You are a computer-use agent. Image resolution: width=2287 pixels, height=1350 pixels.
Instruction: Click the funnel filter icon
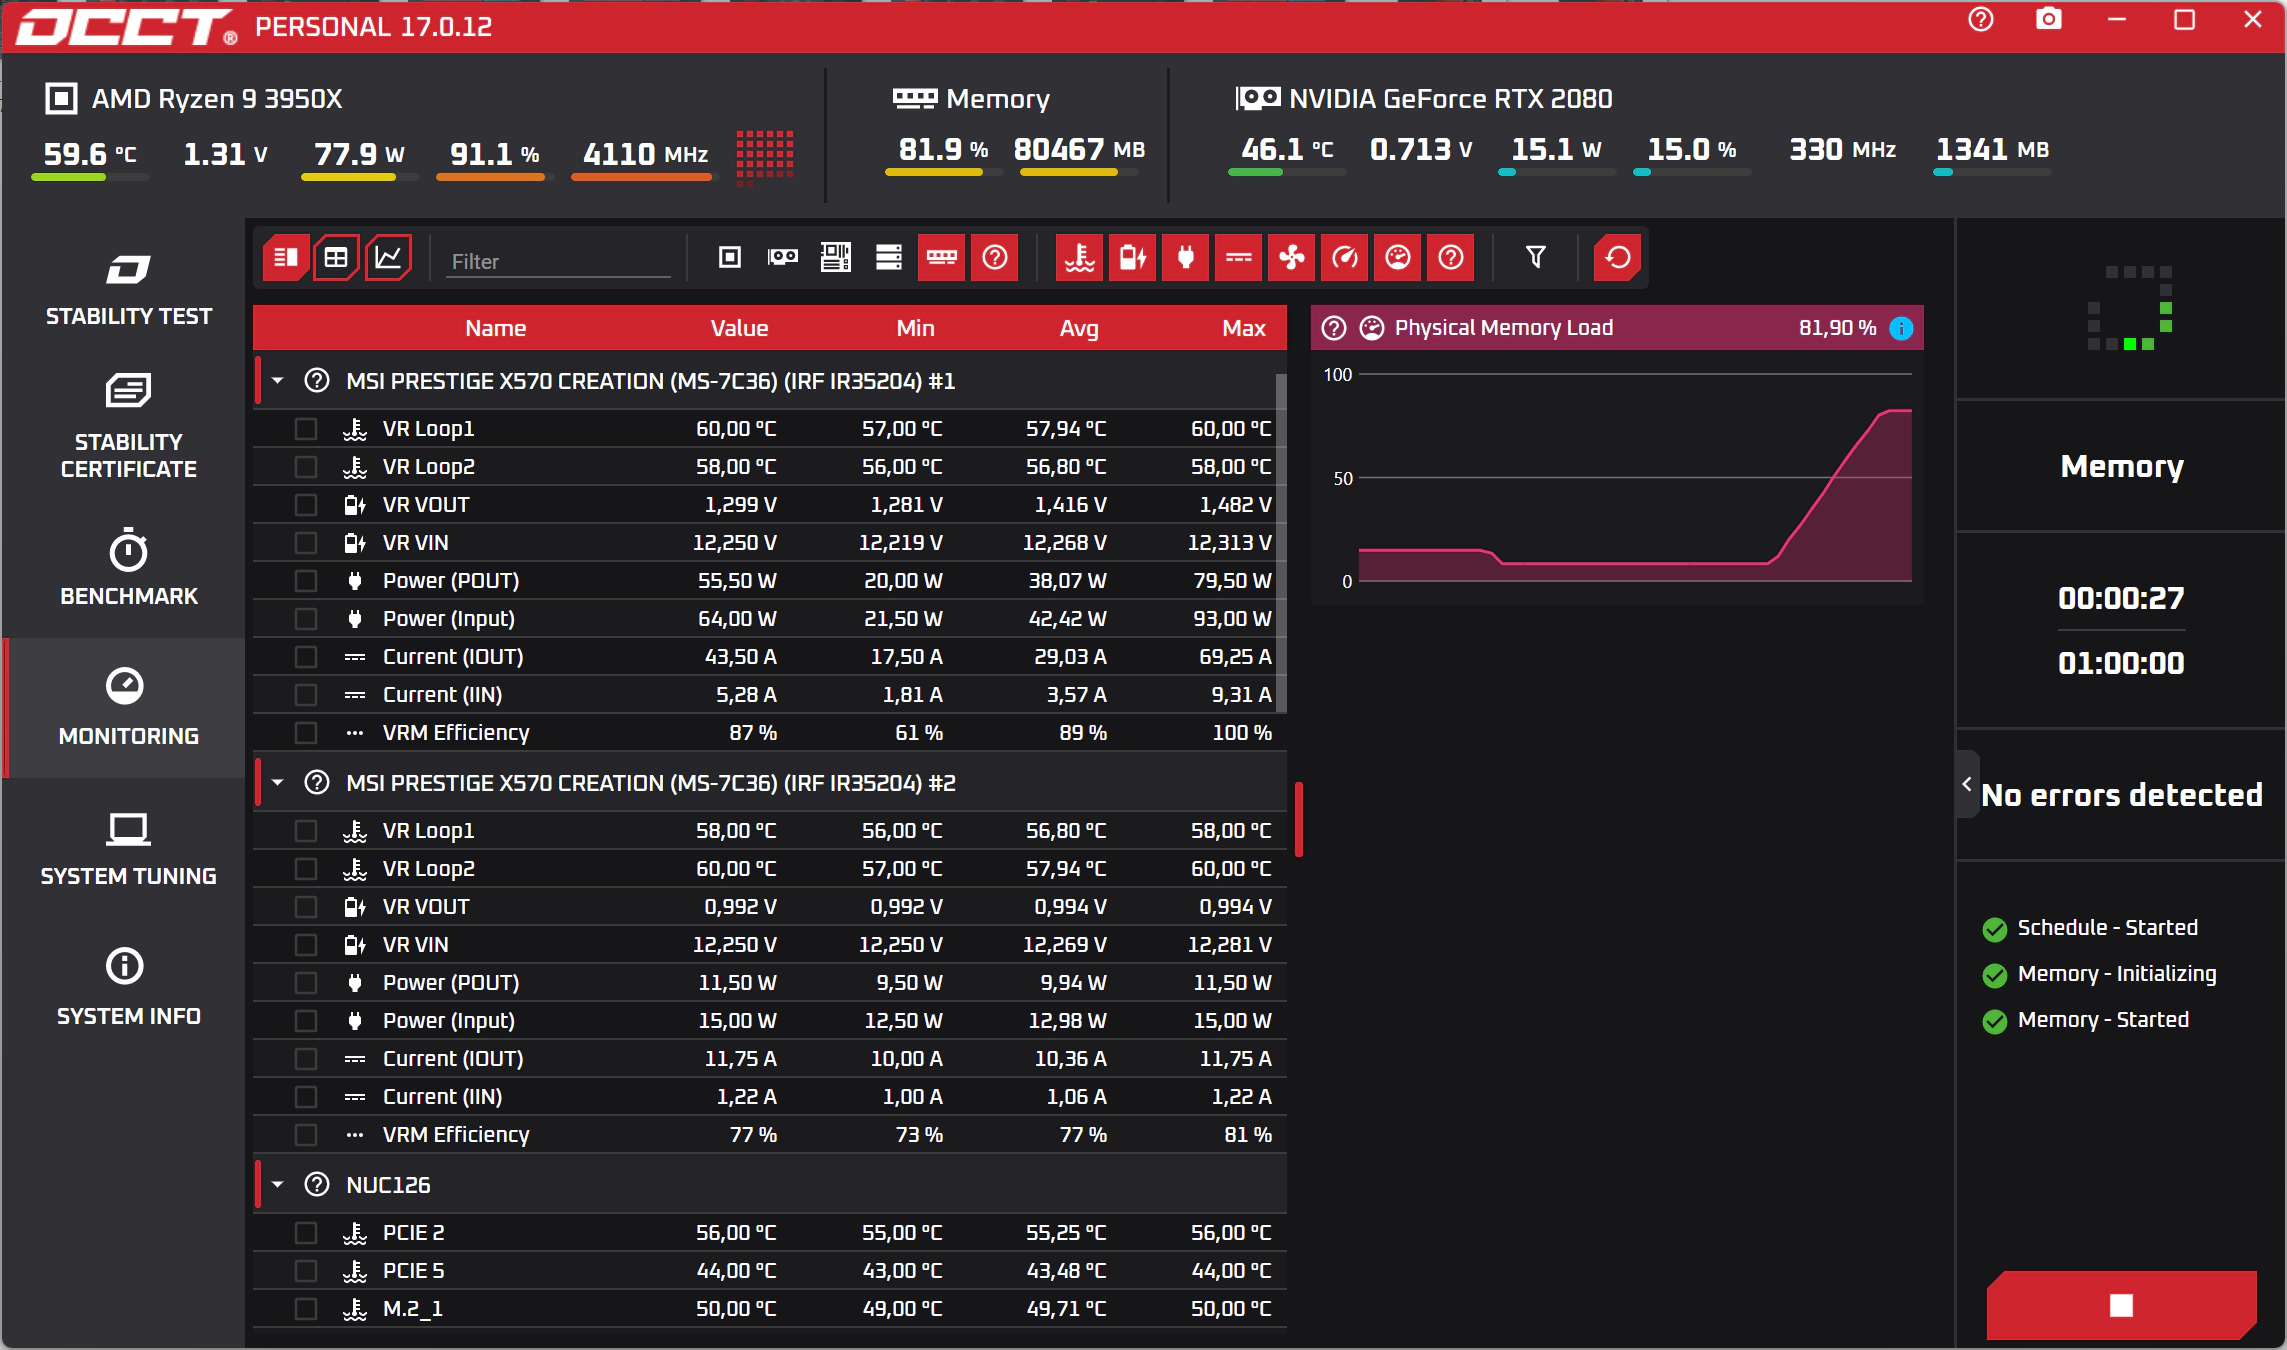pos(1535,258)
